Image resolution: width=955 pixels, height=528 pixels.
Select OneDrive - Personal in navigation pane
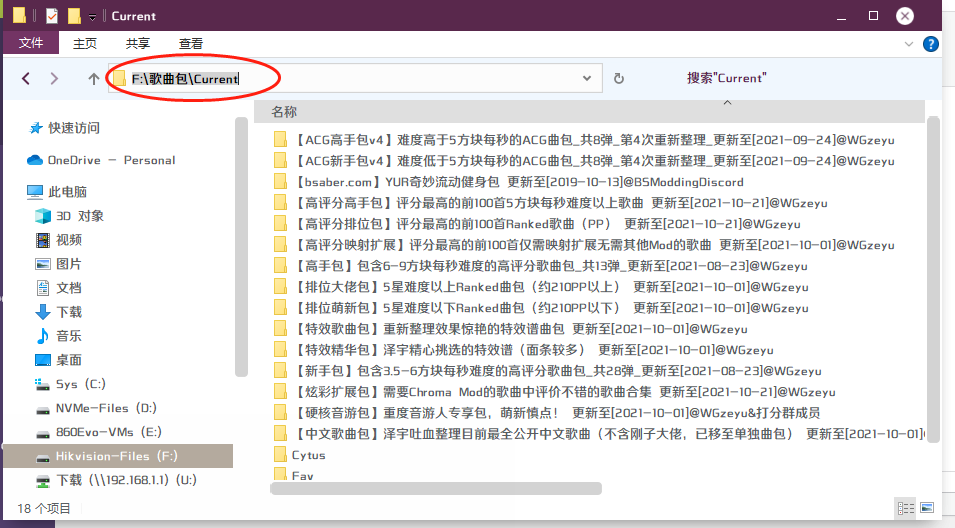pos(110,160)
